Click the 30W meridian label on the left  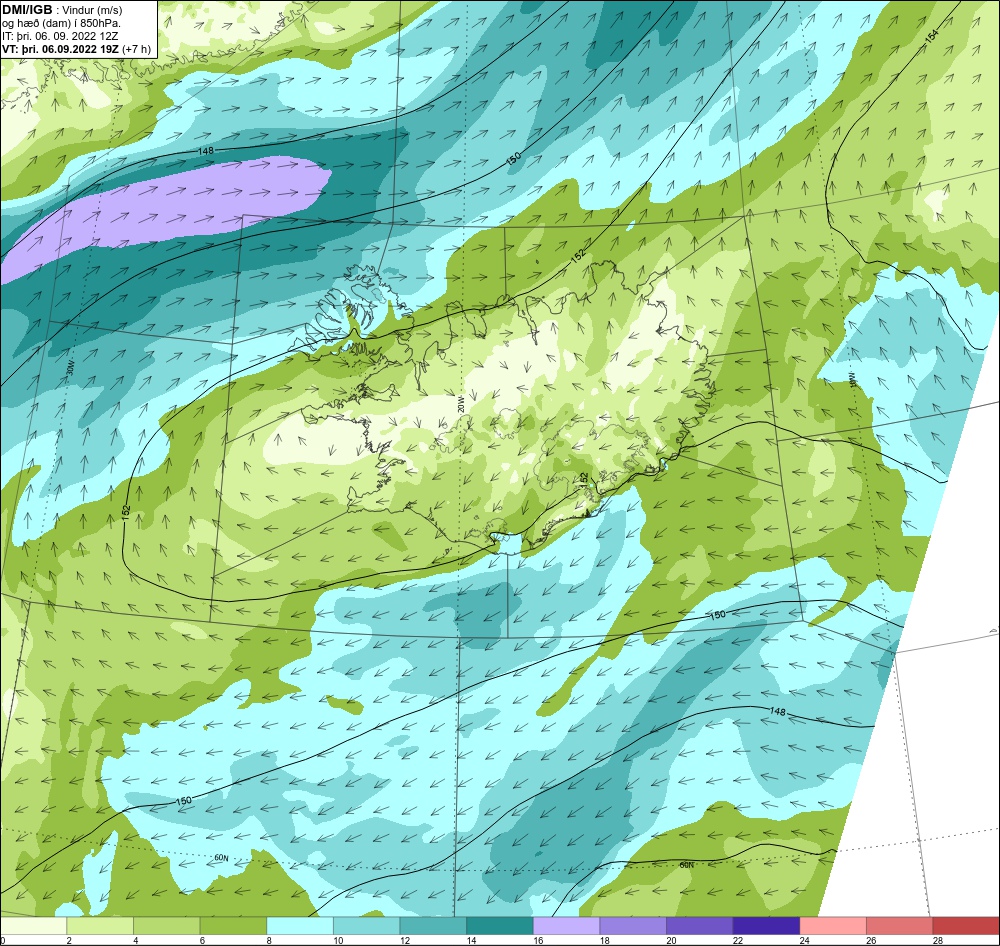(70, 367)
